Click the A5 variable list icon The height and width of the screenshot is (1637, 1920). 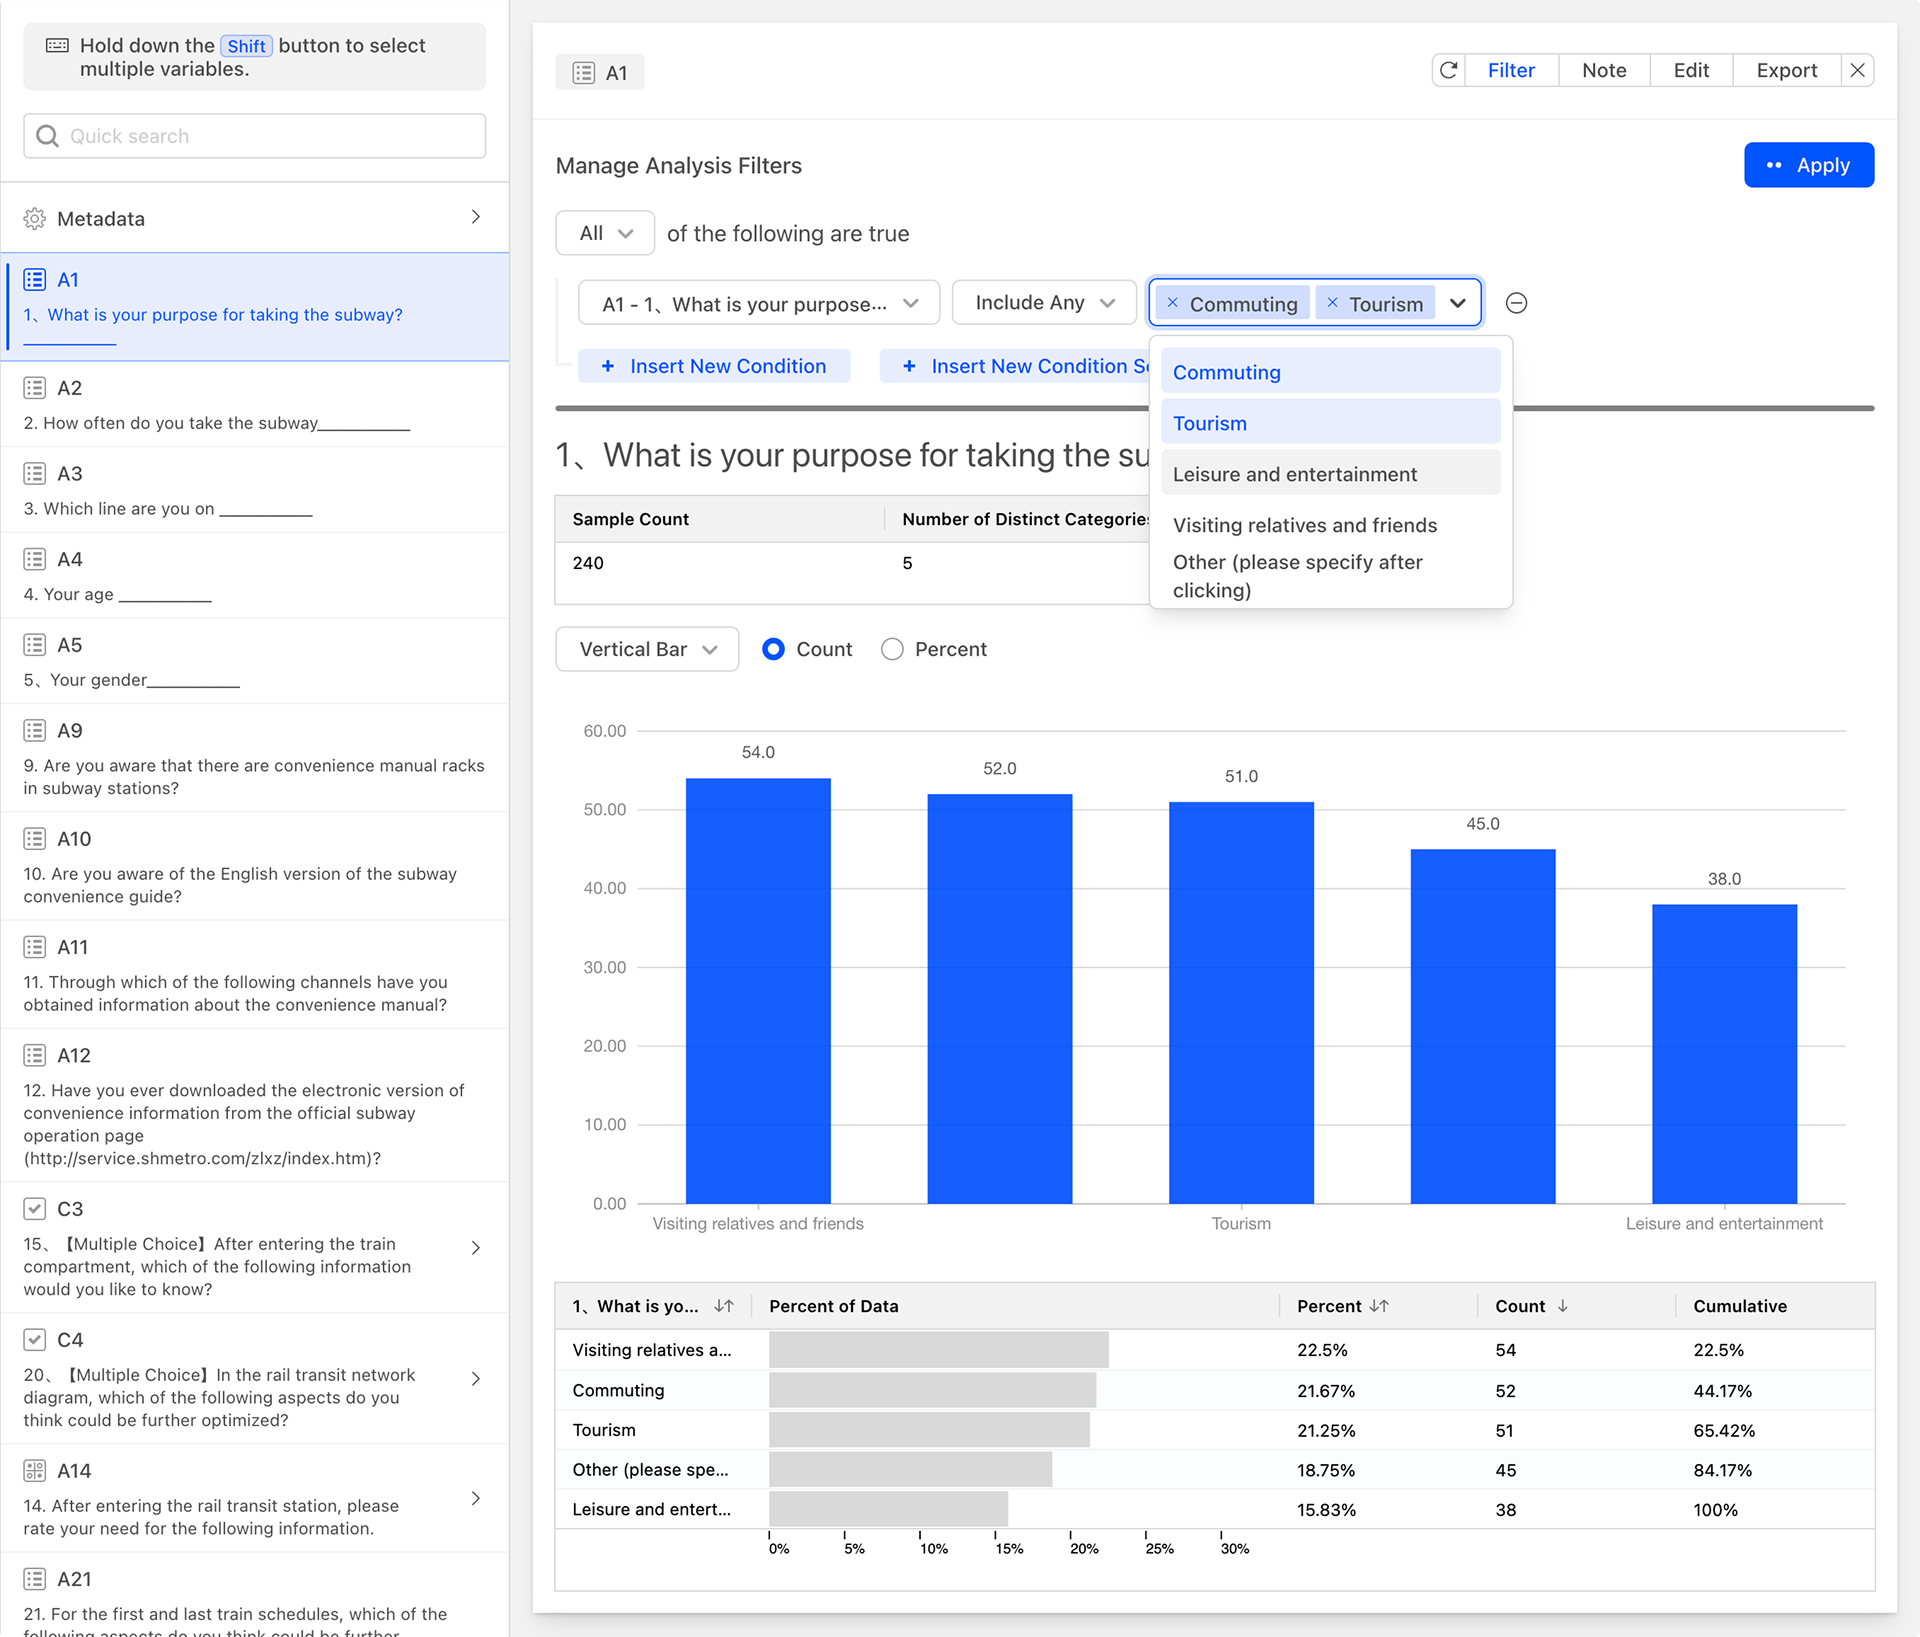pyautogui.click(x=35, y=645)
